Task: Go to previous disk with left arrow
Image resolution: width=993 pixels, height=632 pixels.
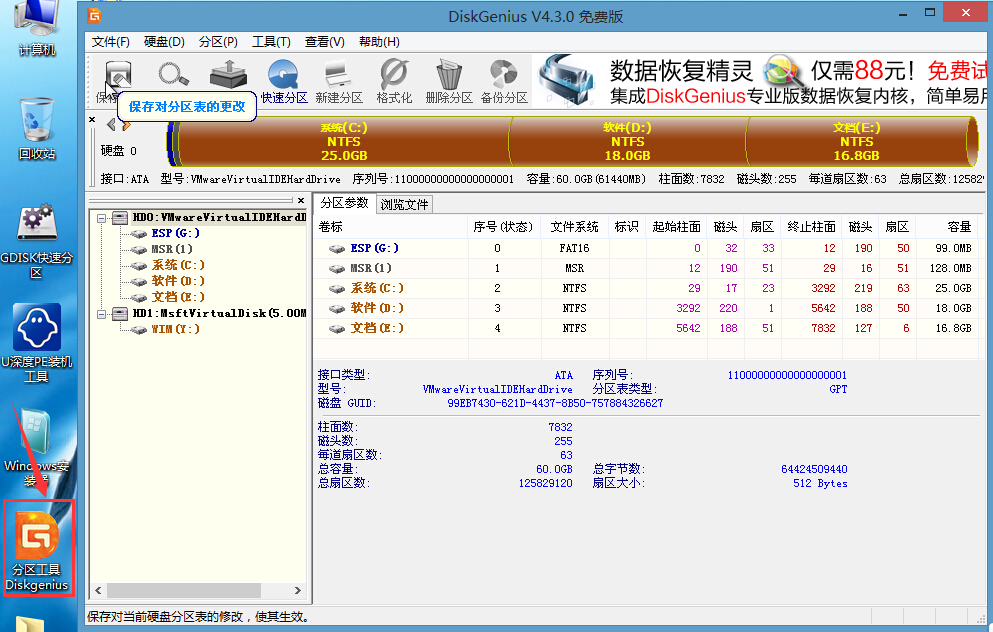Action: pyautogui.click(x=111, y=125)
